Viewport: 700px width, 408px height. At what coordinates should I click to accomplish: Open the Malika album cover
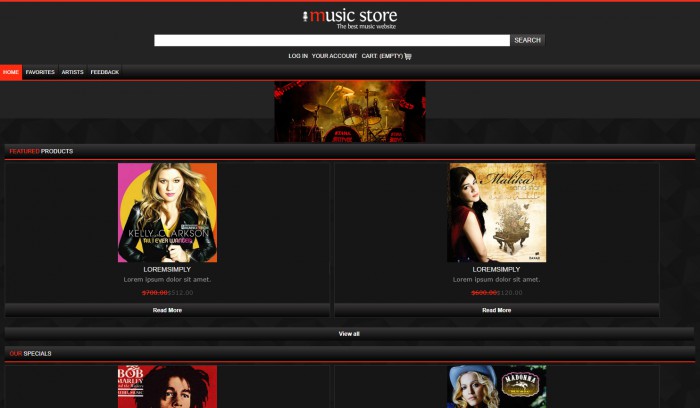click(x=496, y=212)
